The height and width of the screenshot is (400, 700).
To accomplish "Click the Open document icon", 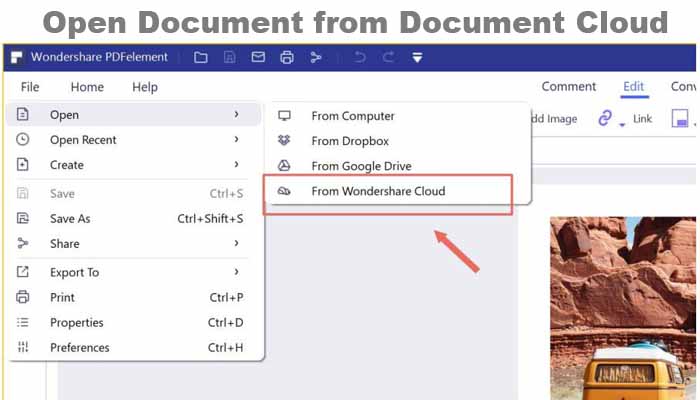I will click(22, 114).
